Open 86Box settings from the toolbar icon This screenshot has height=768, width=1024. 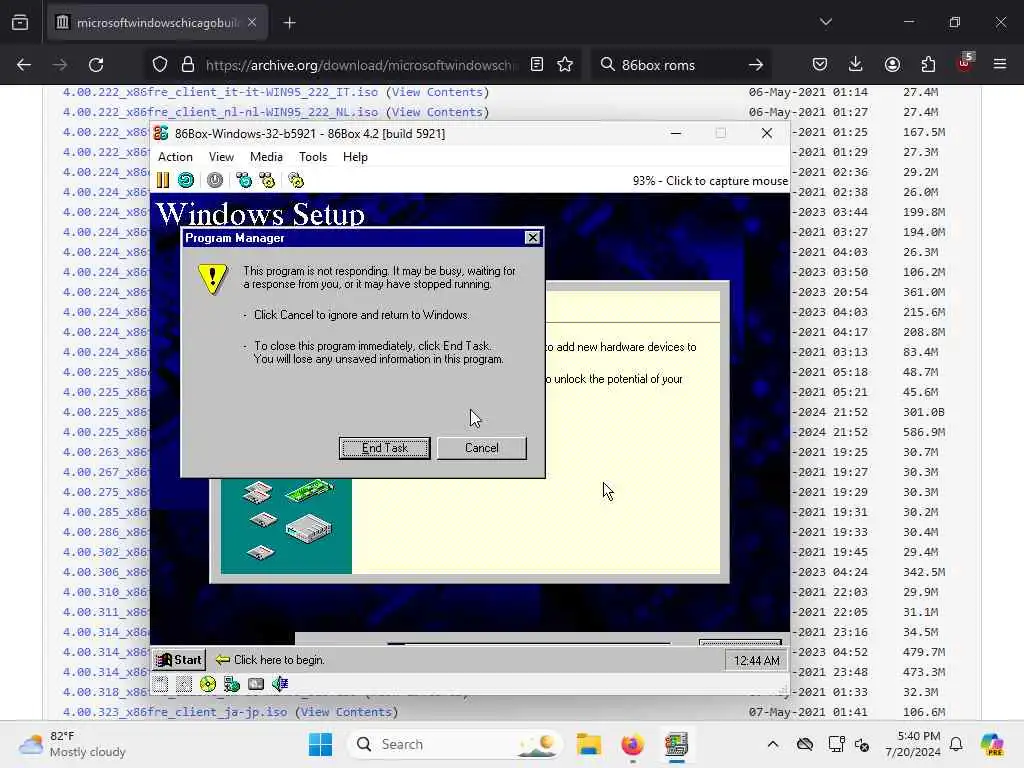[x=296, y=180]
